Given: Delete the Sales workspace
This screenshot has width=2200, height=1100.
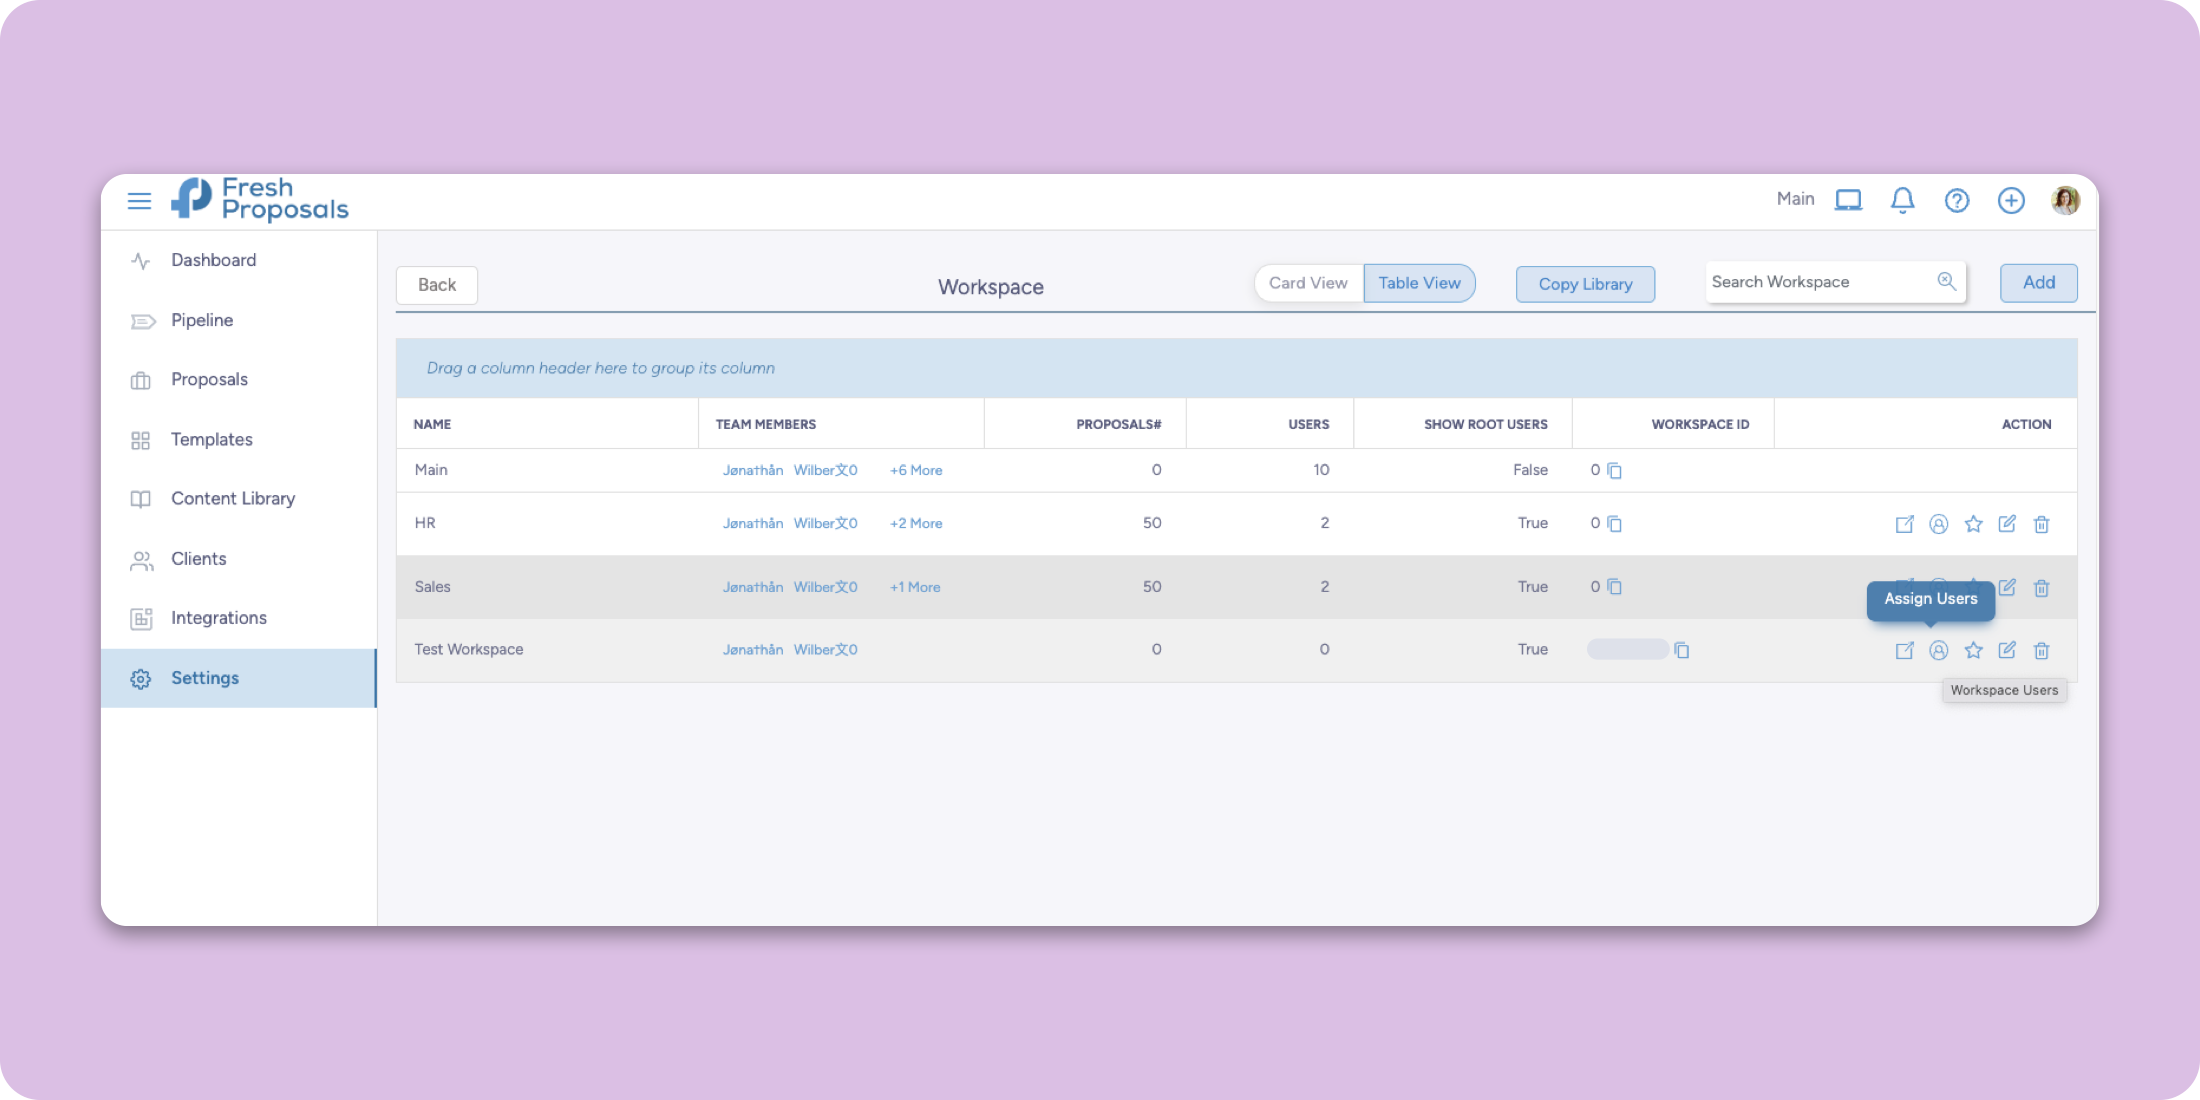Looking at the screenshot, I should (2041, 588).
